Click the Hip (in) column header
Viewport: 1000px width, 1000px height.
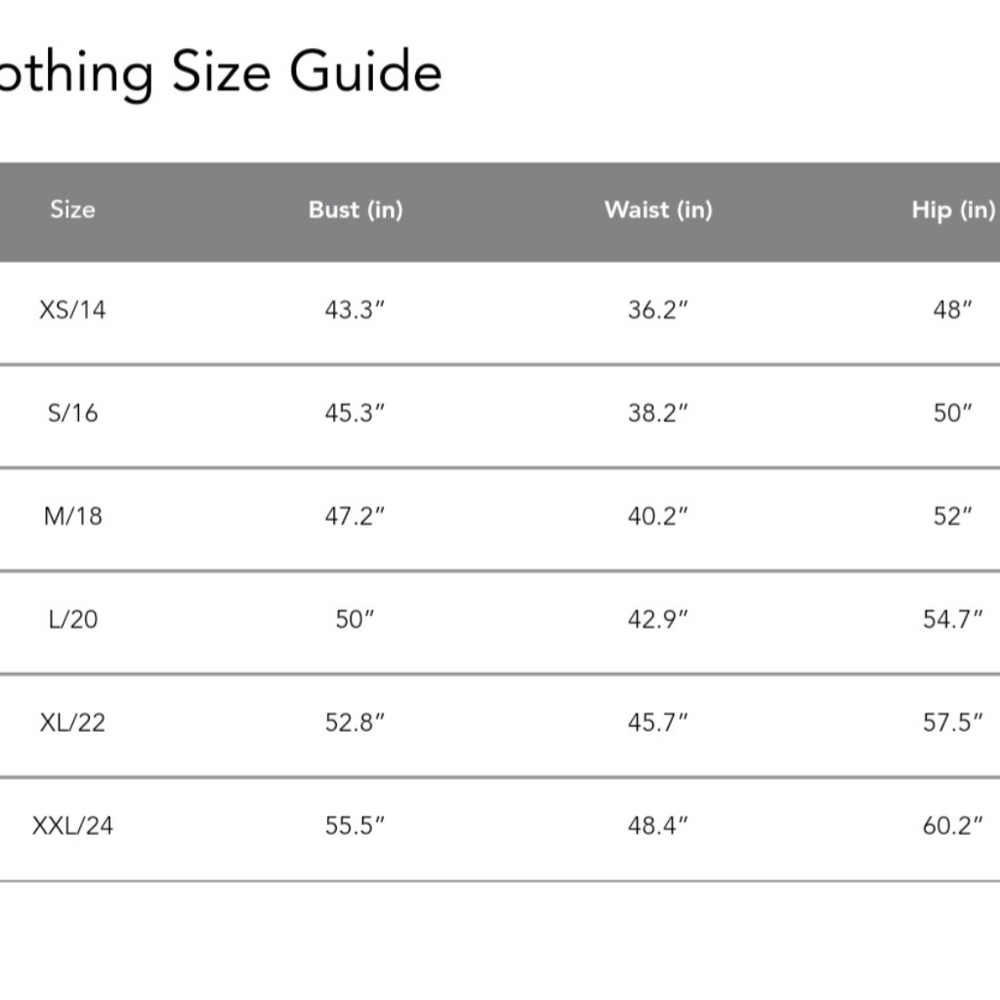(x=953, y=210)
